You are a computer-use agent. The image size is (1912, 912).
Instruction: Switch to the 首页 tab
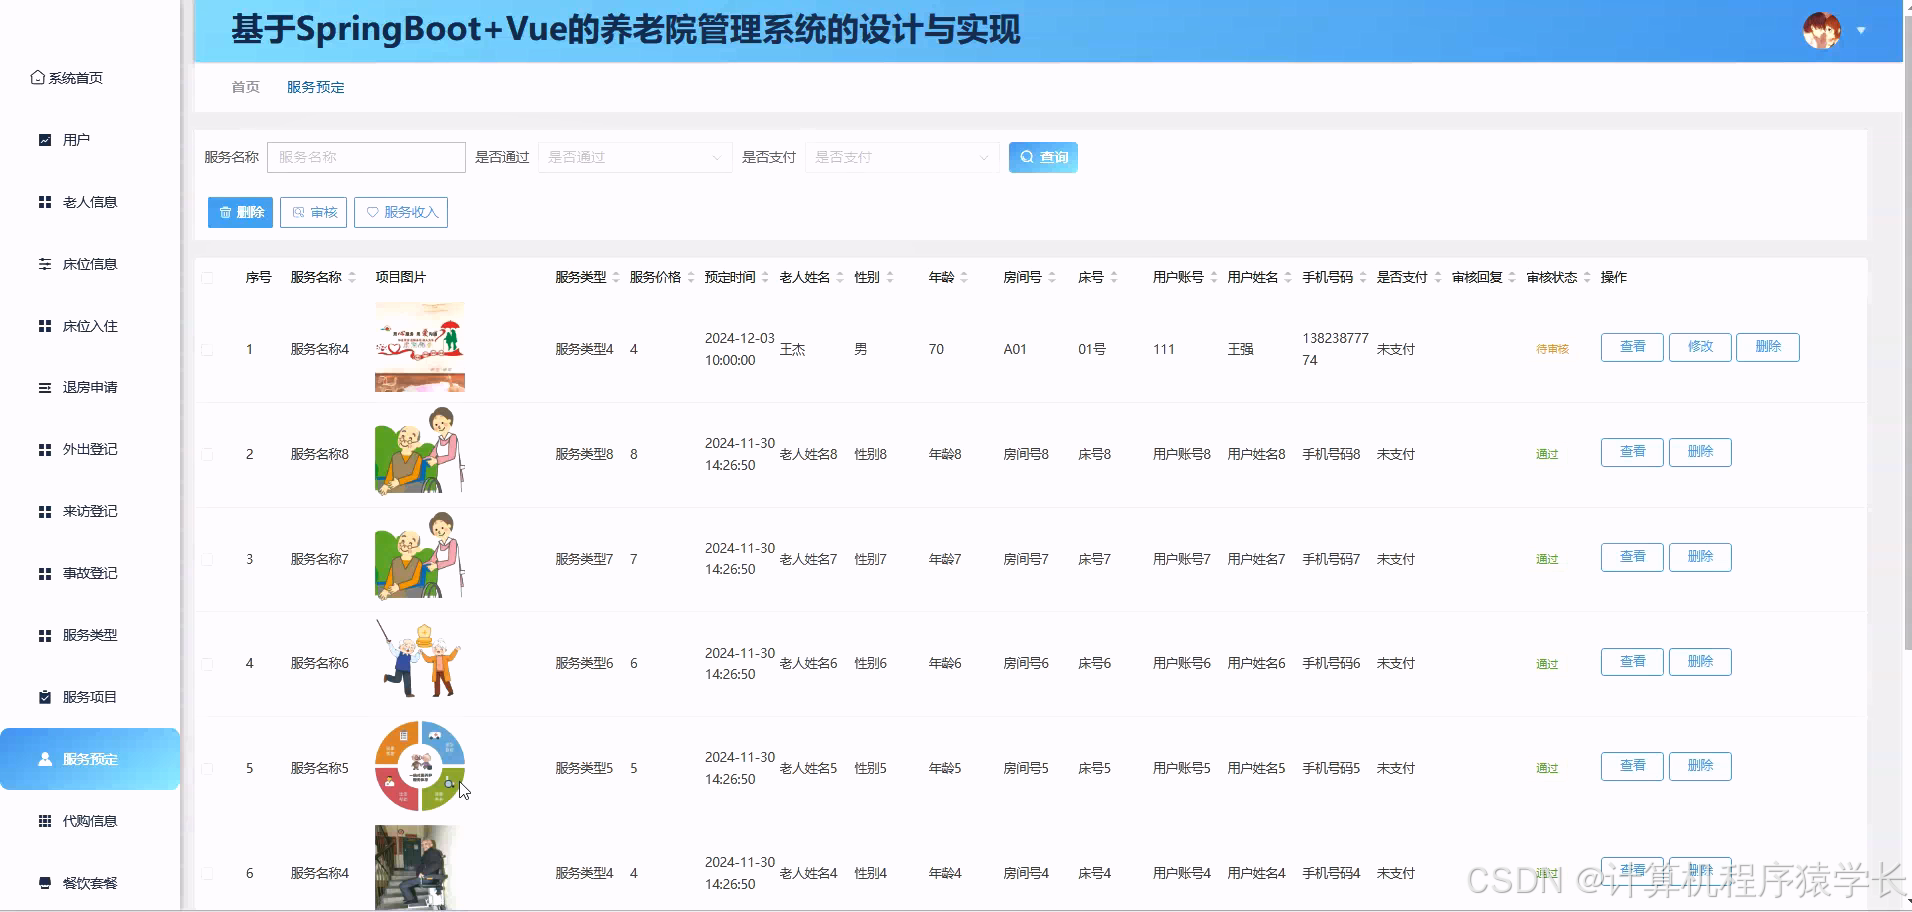(x=244, y=87)
